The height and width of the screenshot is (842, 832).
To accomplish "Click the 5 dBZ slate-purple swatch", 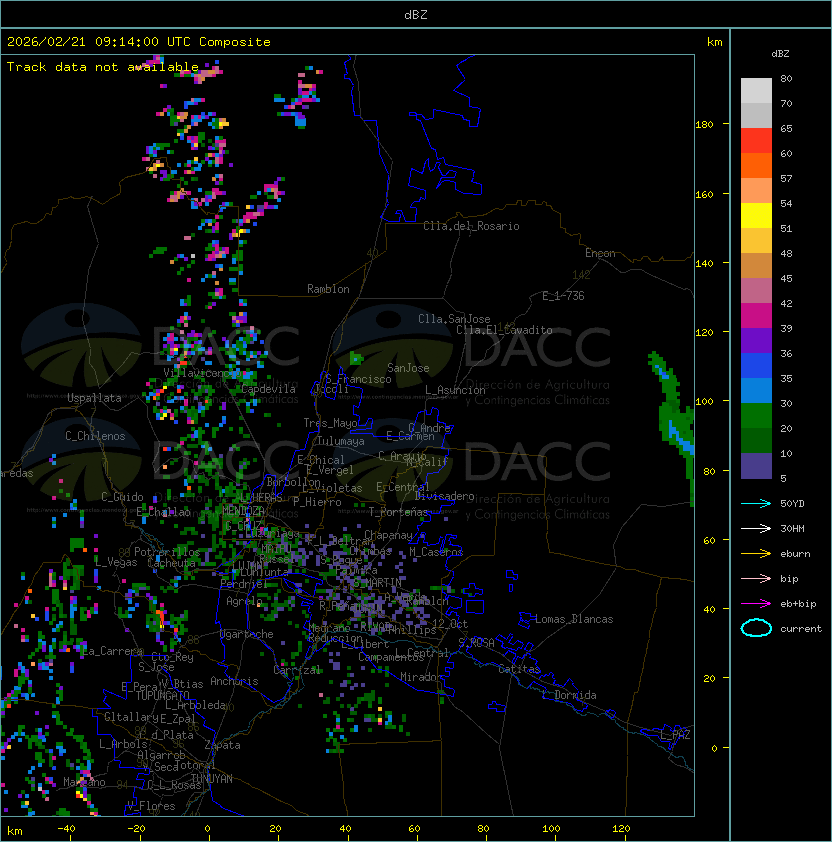I will pos(756,466).
